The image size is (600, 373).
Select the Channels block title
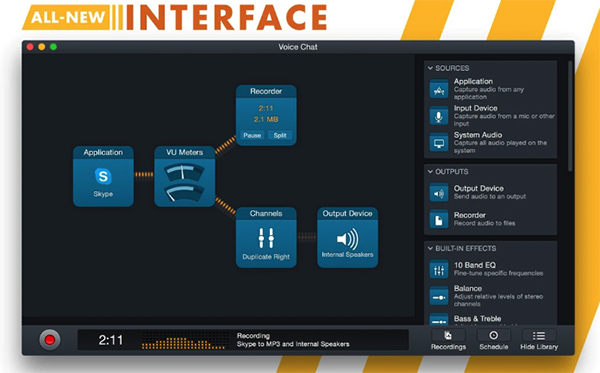[266, 213]
